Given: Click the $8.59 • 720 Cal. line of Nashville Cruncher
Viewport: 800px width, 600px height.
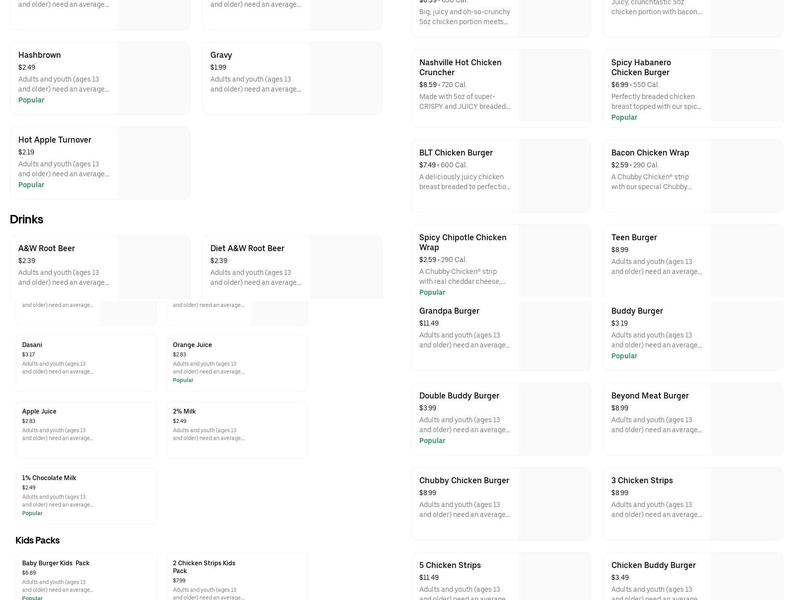Looking at the screenshot, I should (x=443, y=85).
